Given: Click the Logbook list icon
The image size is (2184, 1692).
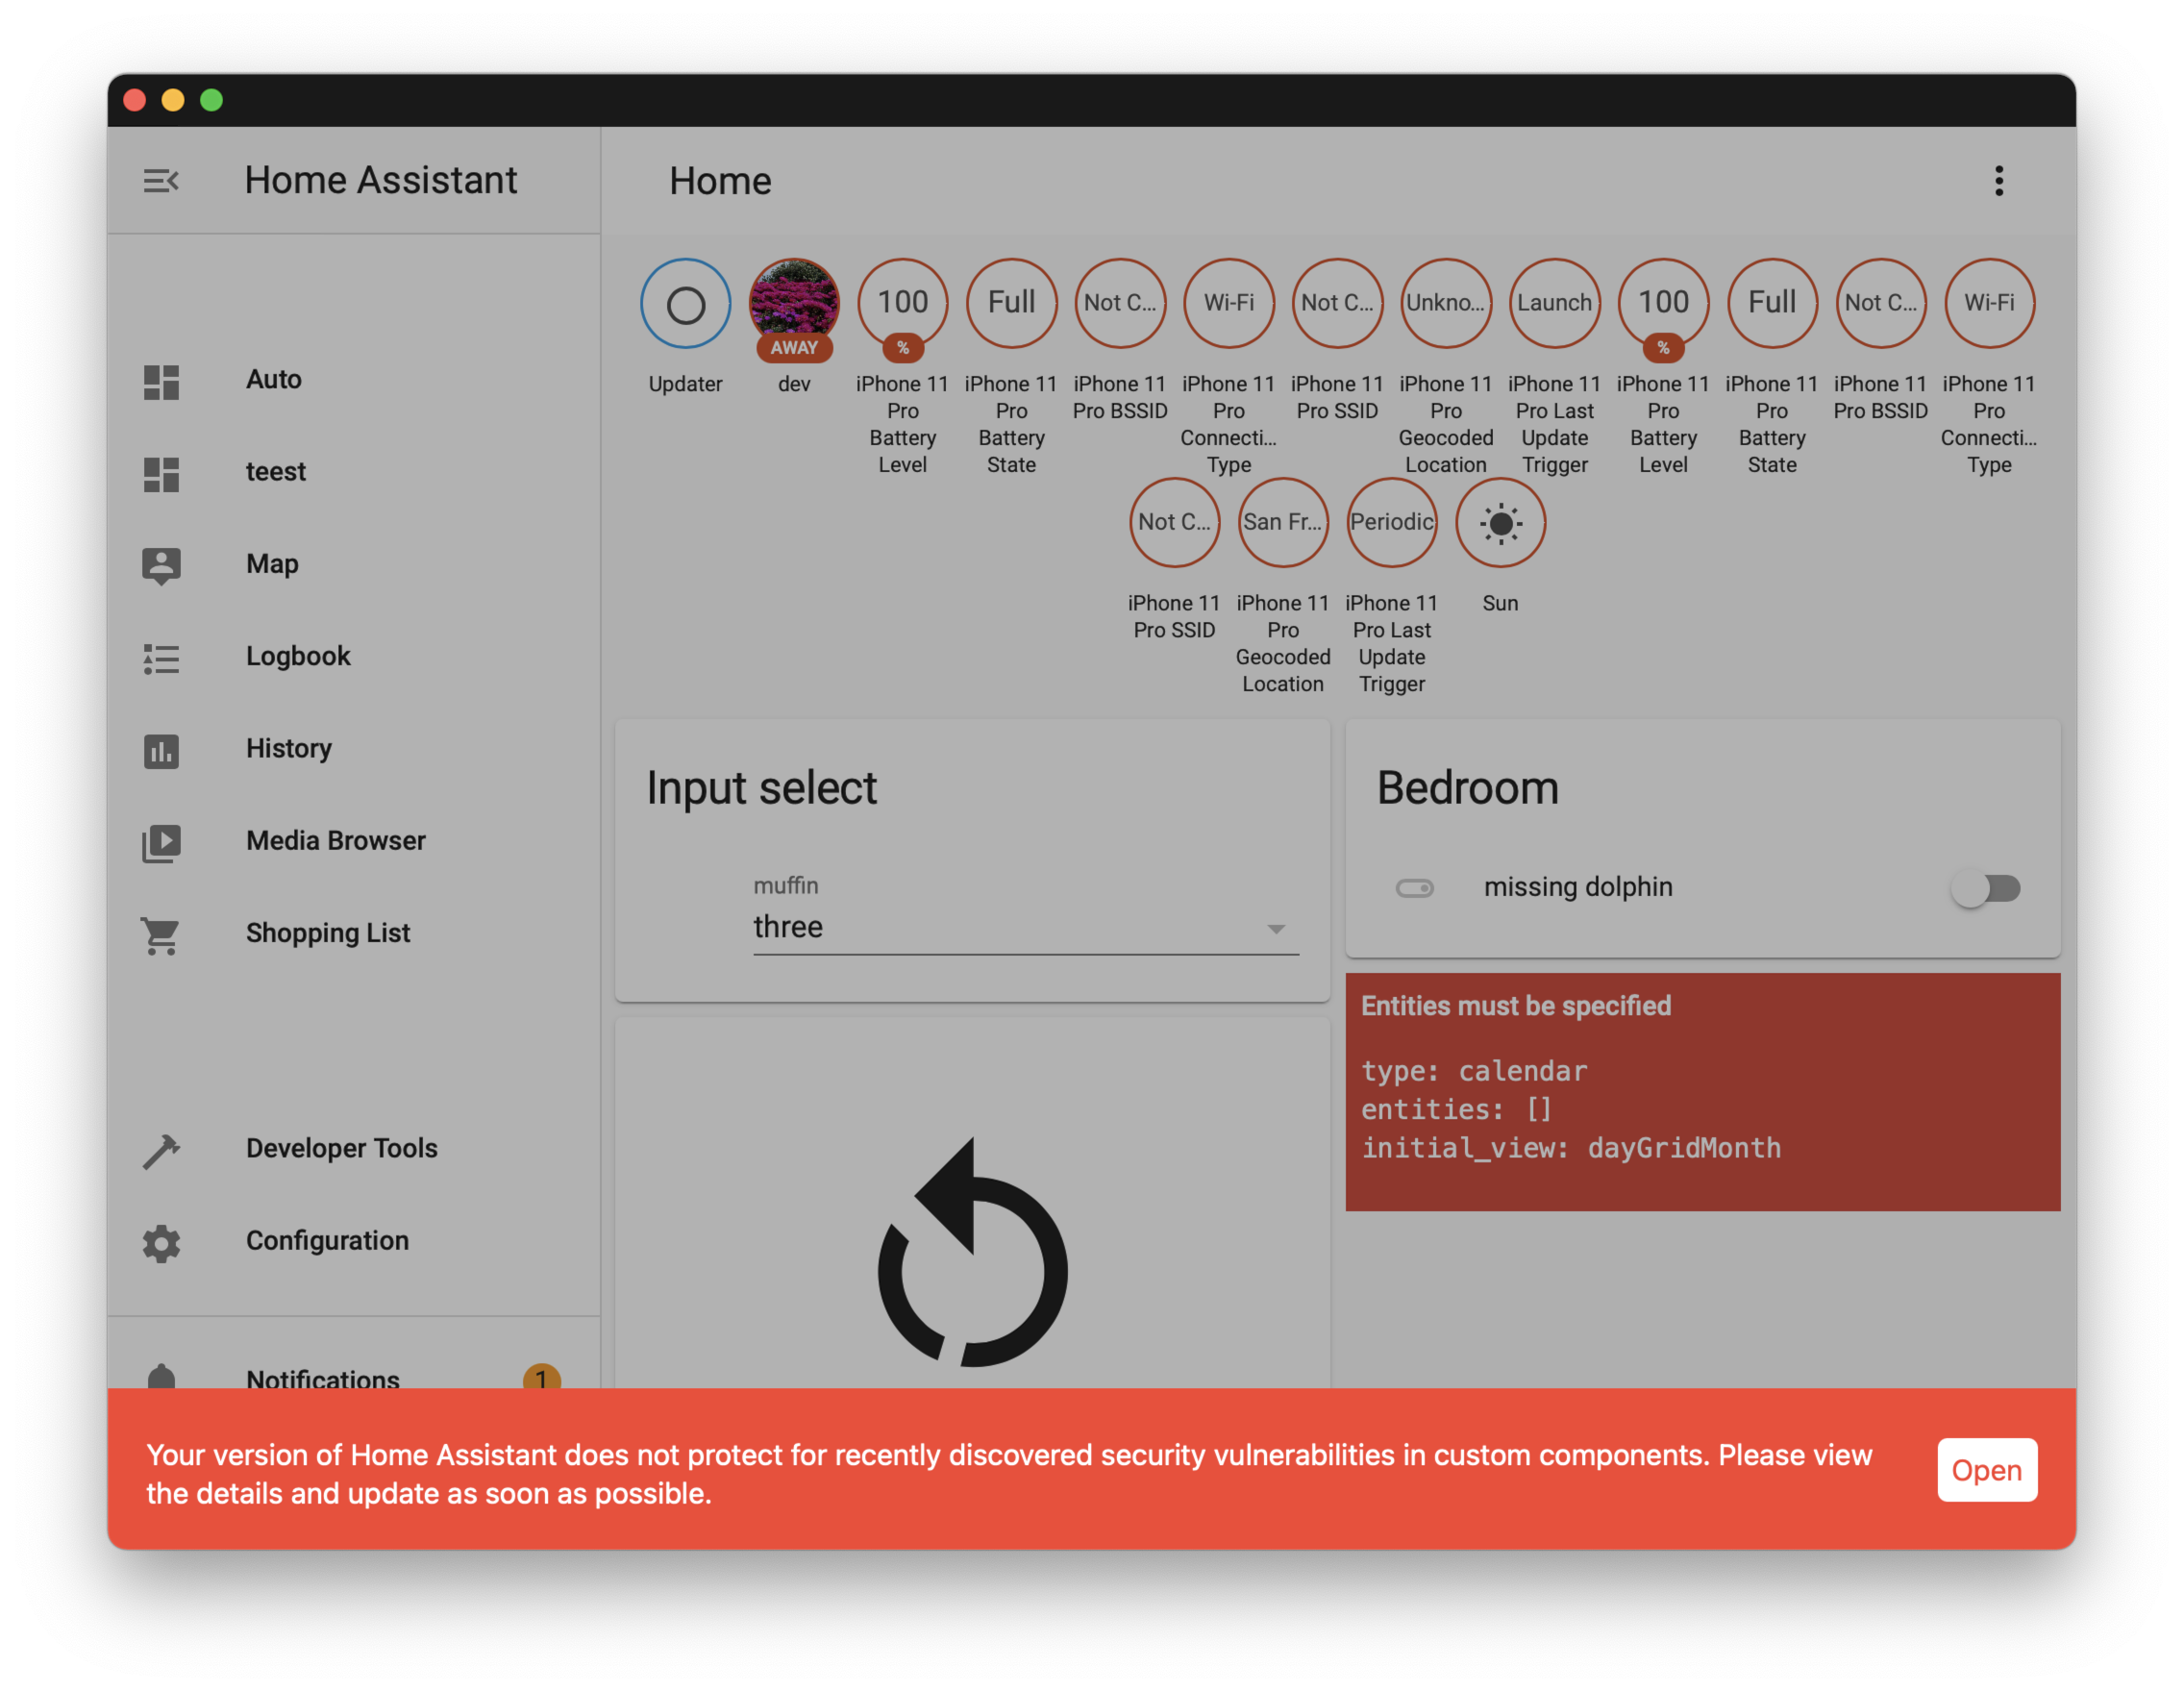Looking at the screenshot, I should 161,658.
